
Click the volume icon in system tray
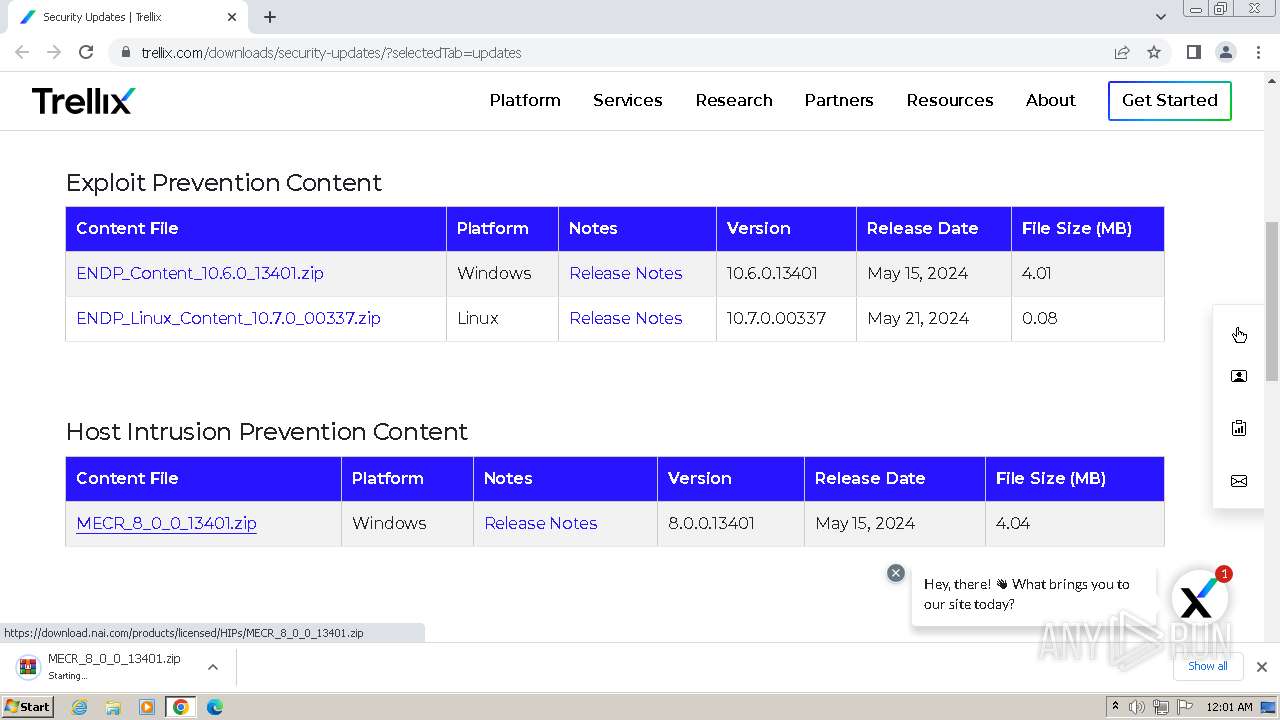click(x=1137, y=707)
